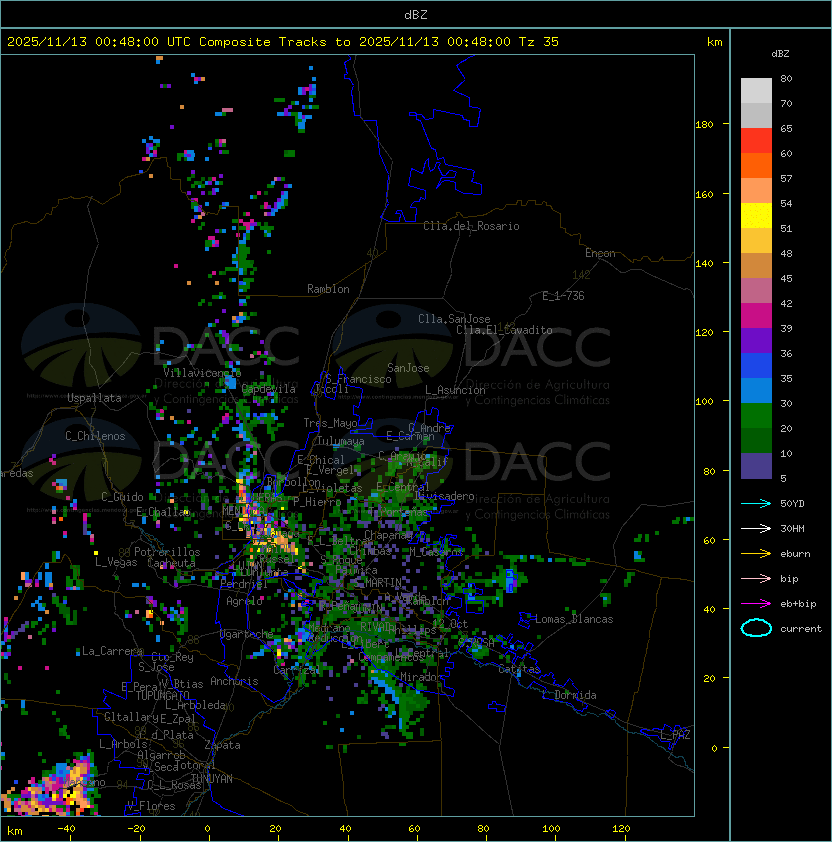Click the 'Uspallata' place label

tap(94, 398)
